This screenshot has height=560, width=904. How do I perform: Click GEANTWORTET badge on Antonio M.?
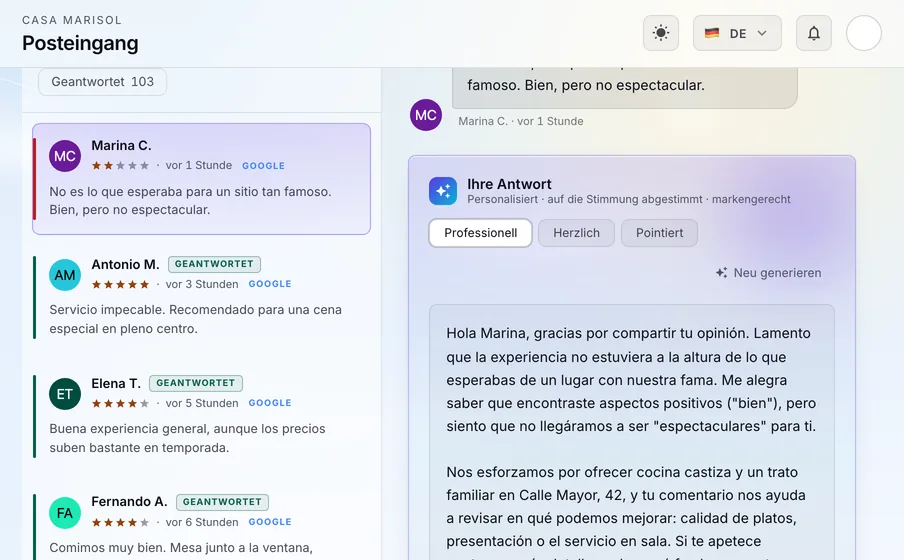(x=214, y=264)
